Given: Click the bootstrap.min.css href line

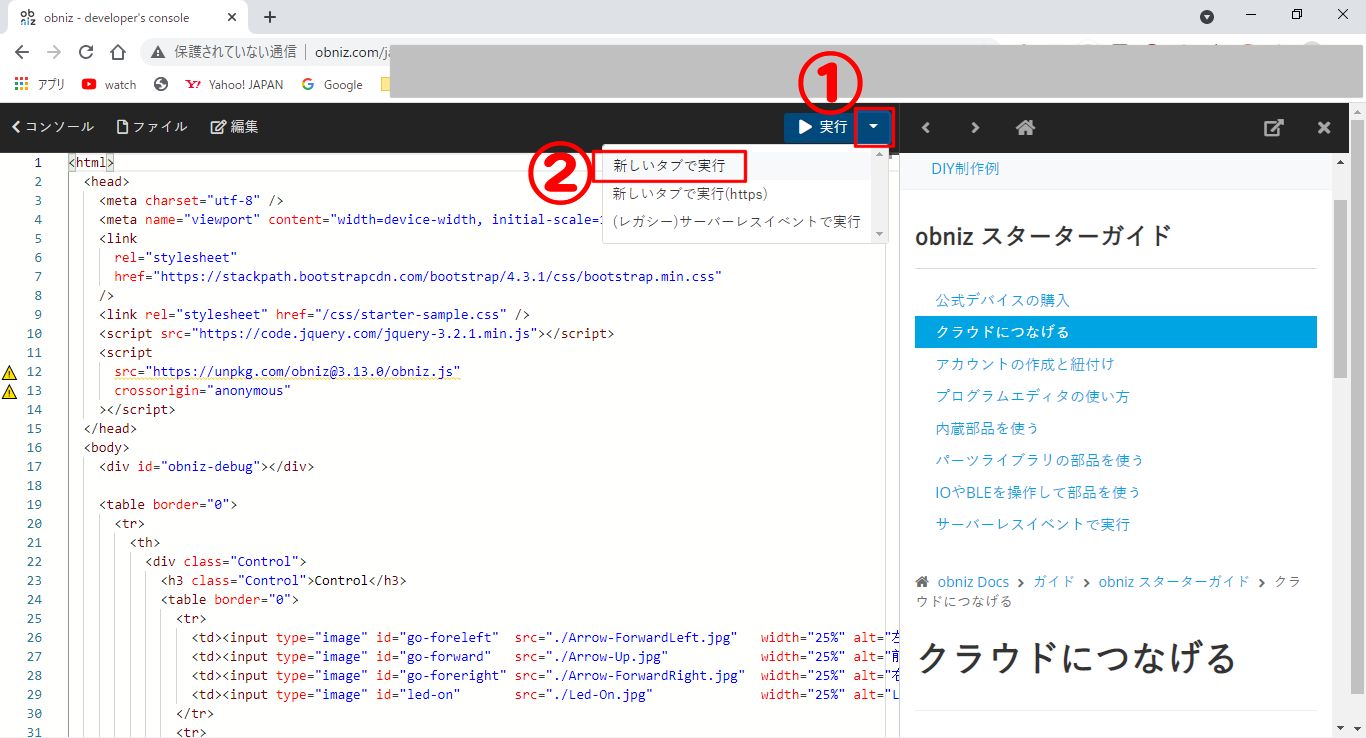Looking at the screenshot, I should point(418,277).
